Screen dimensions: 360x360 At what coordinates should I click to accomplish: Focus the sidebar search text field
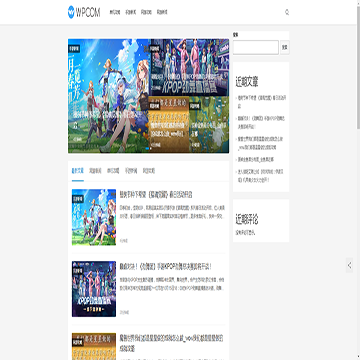pos(256,47)
